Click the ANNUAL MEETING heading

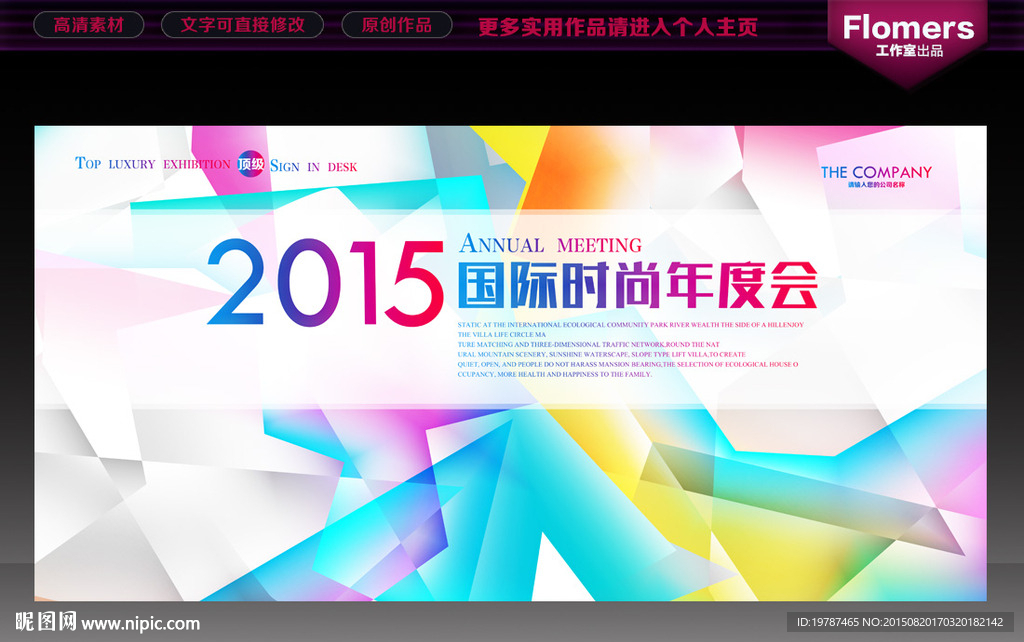[x=551, y=244]
